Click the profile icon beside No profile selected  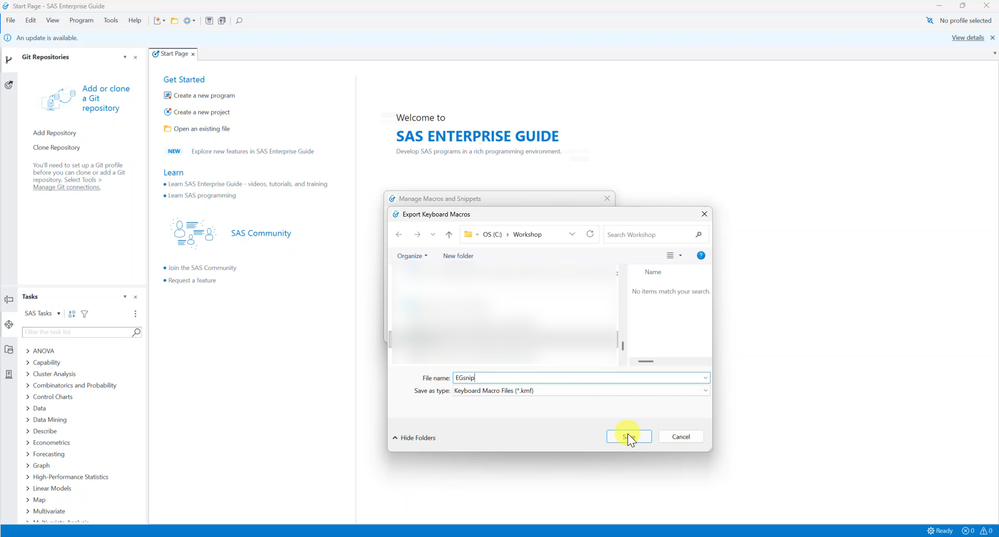pyautogui.click(x=930, y=20)
